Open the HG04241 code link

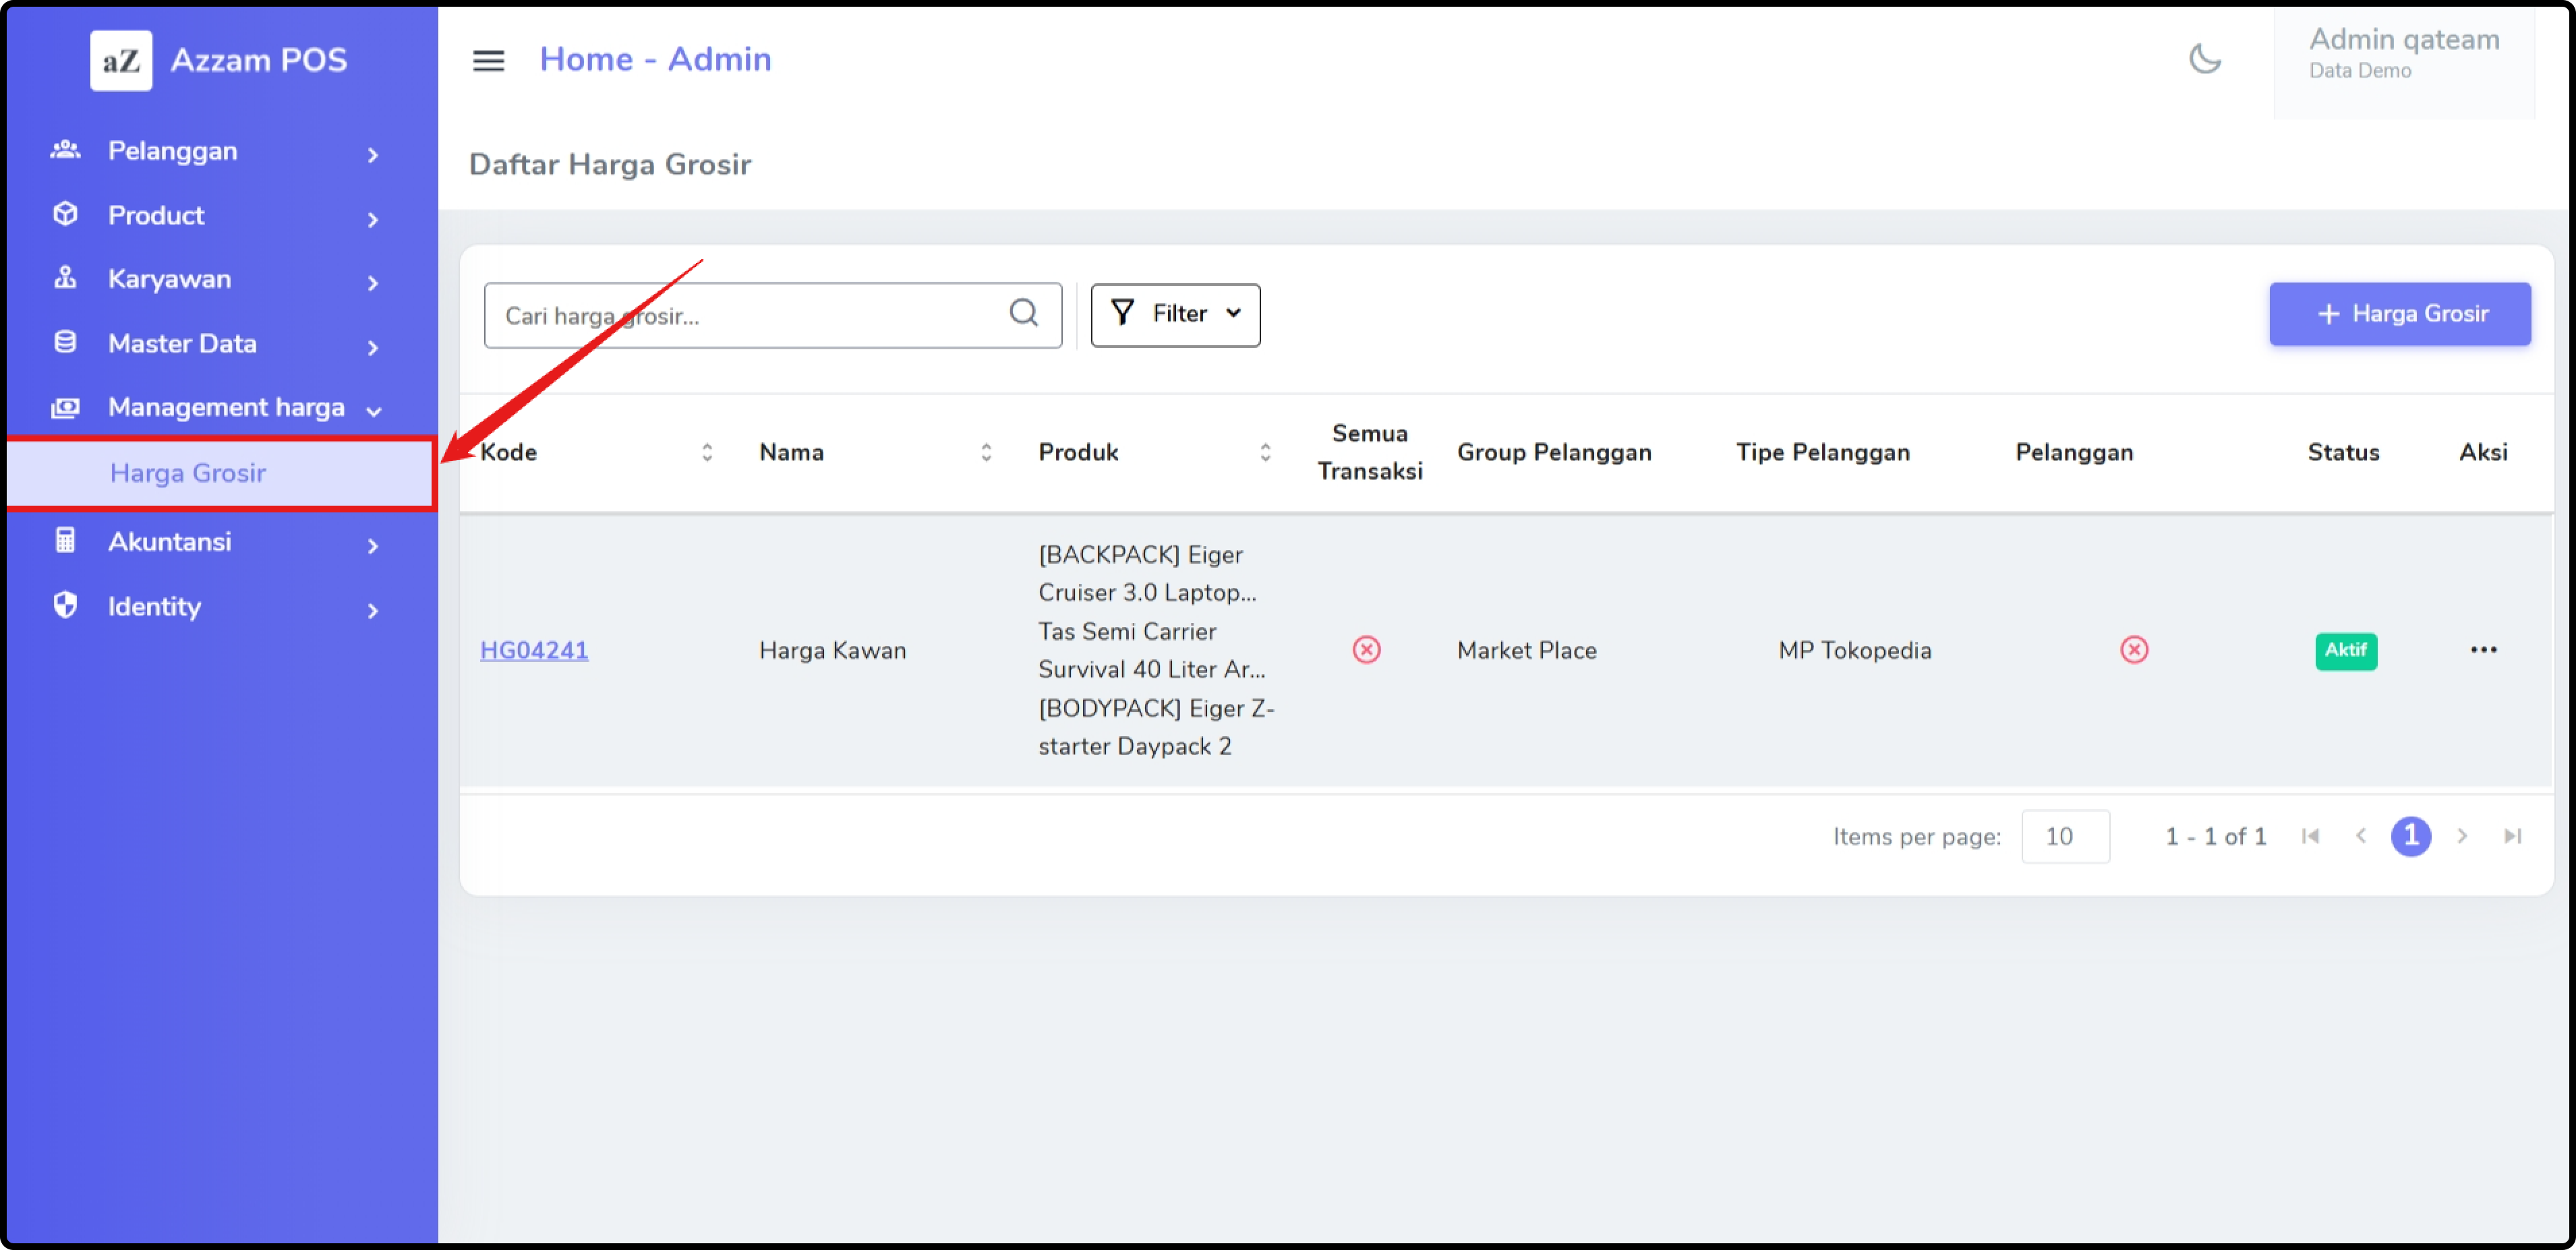click(x=533, y=651)
